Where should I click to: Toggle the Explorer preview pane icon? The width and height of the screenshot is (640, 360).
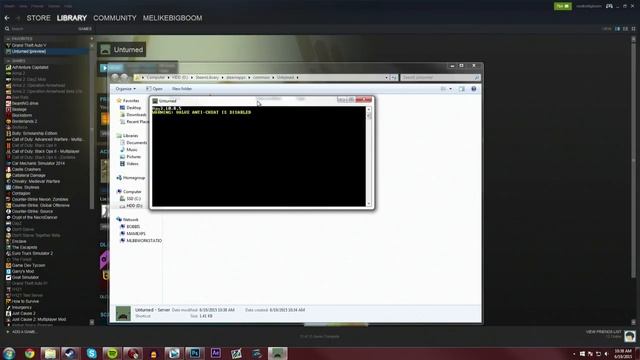pyautogui.click(x=462, y=89)
